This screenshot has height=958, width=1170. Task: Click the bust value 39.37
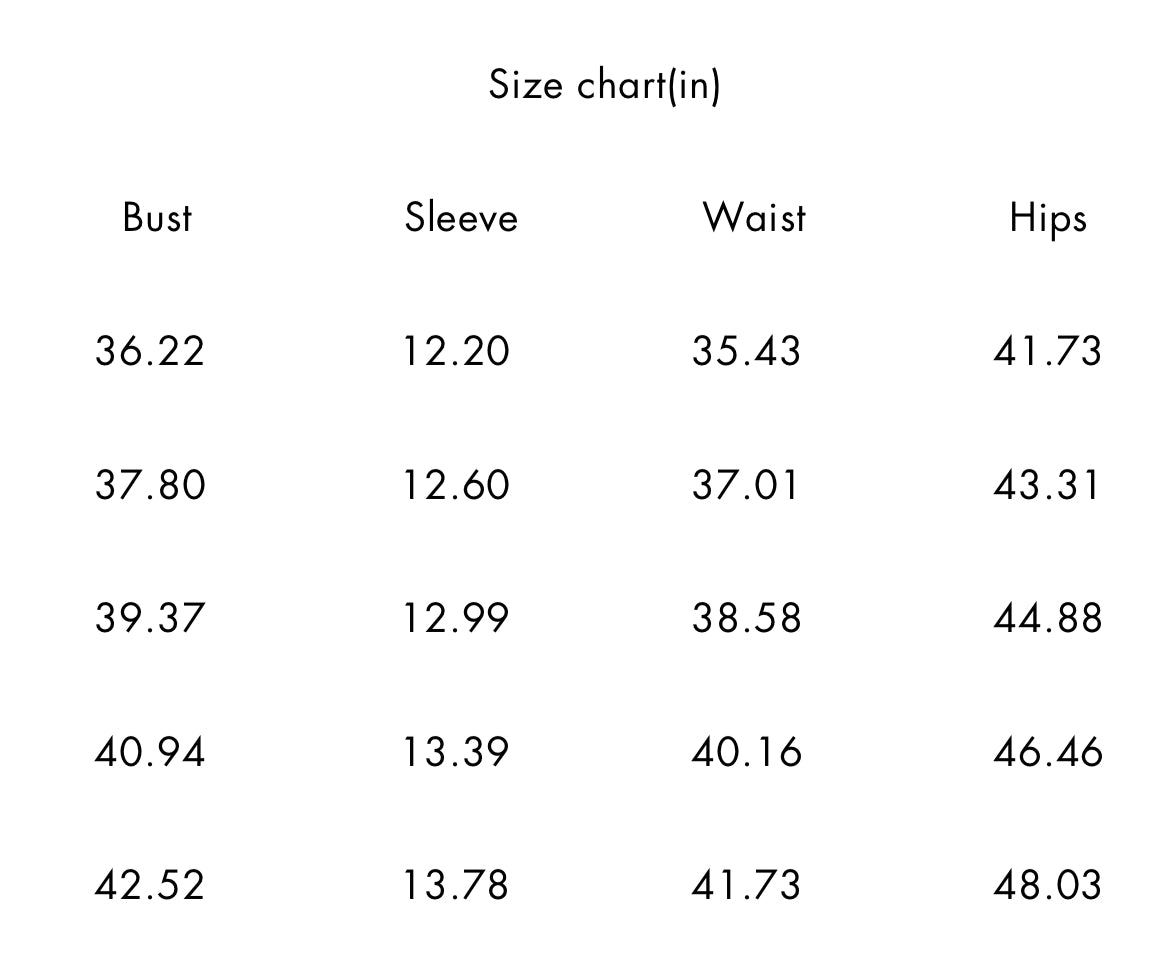150,619
